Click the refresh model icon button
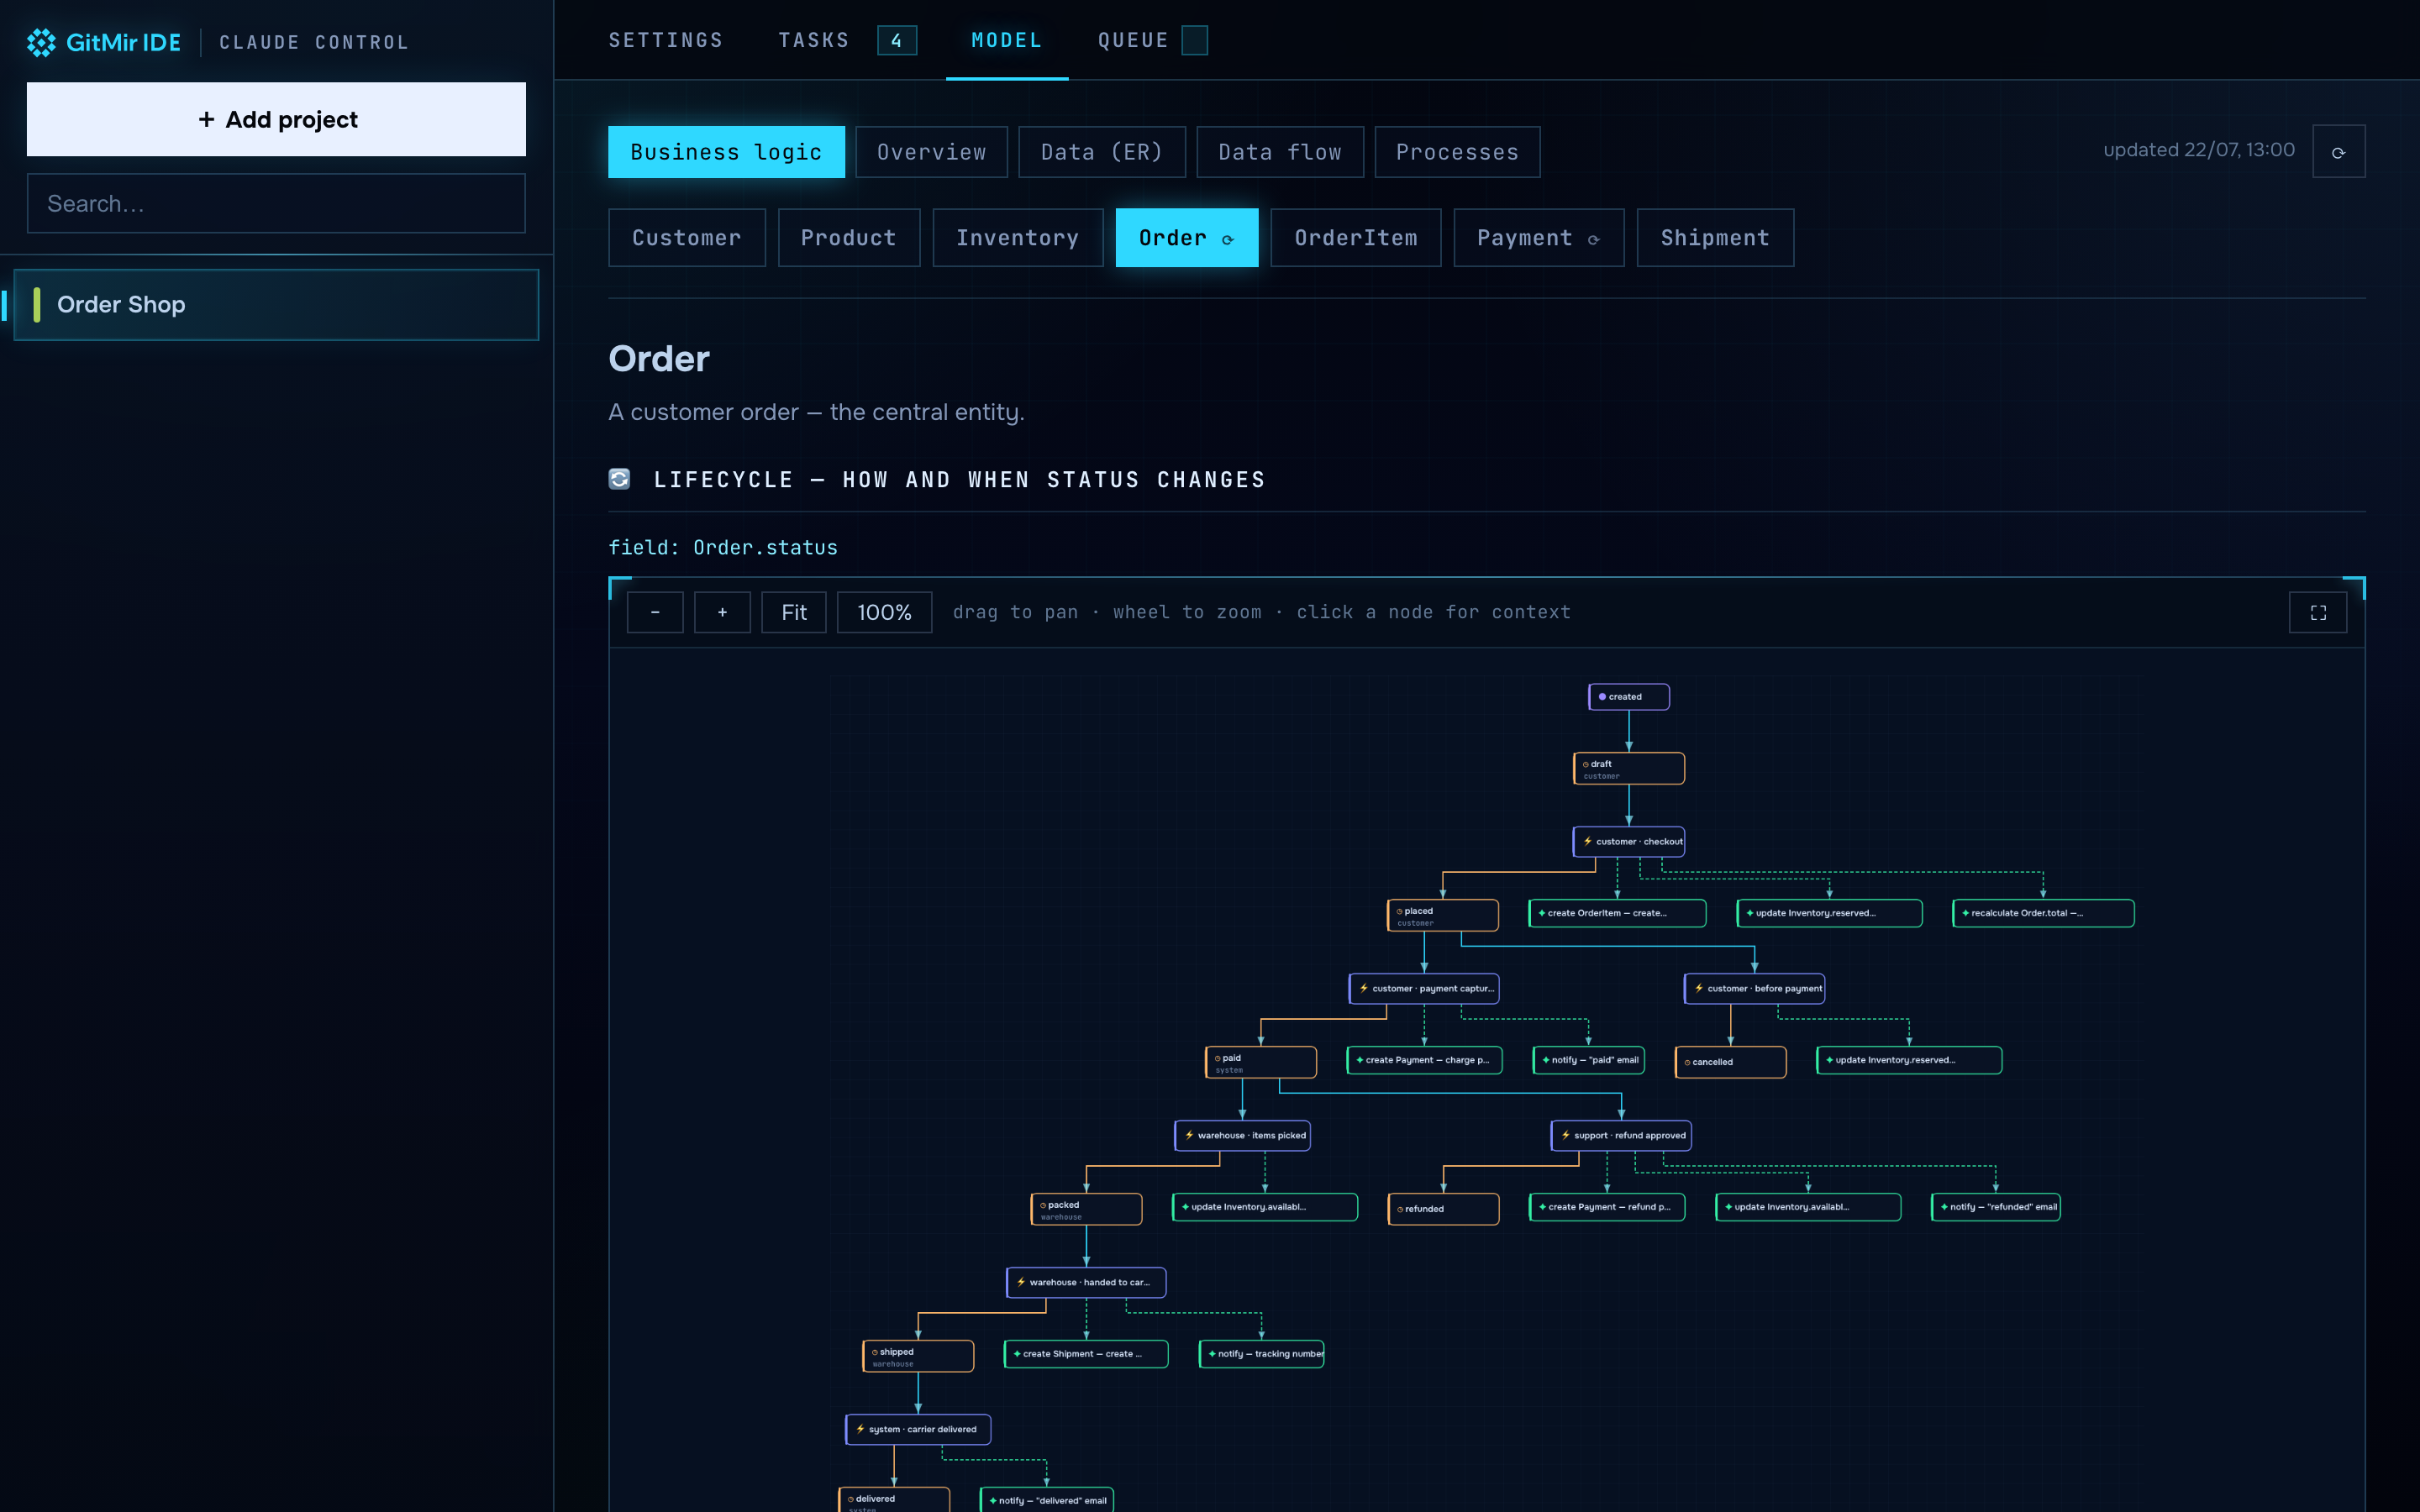 click(x=2338, y=152)
